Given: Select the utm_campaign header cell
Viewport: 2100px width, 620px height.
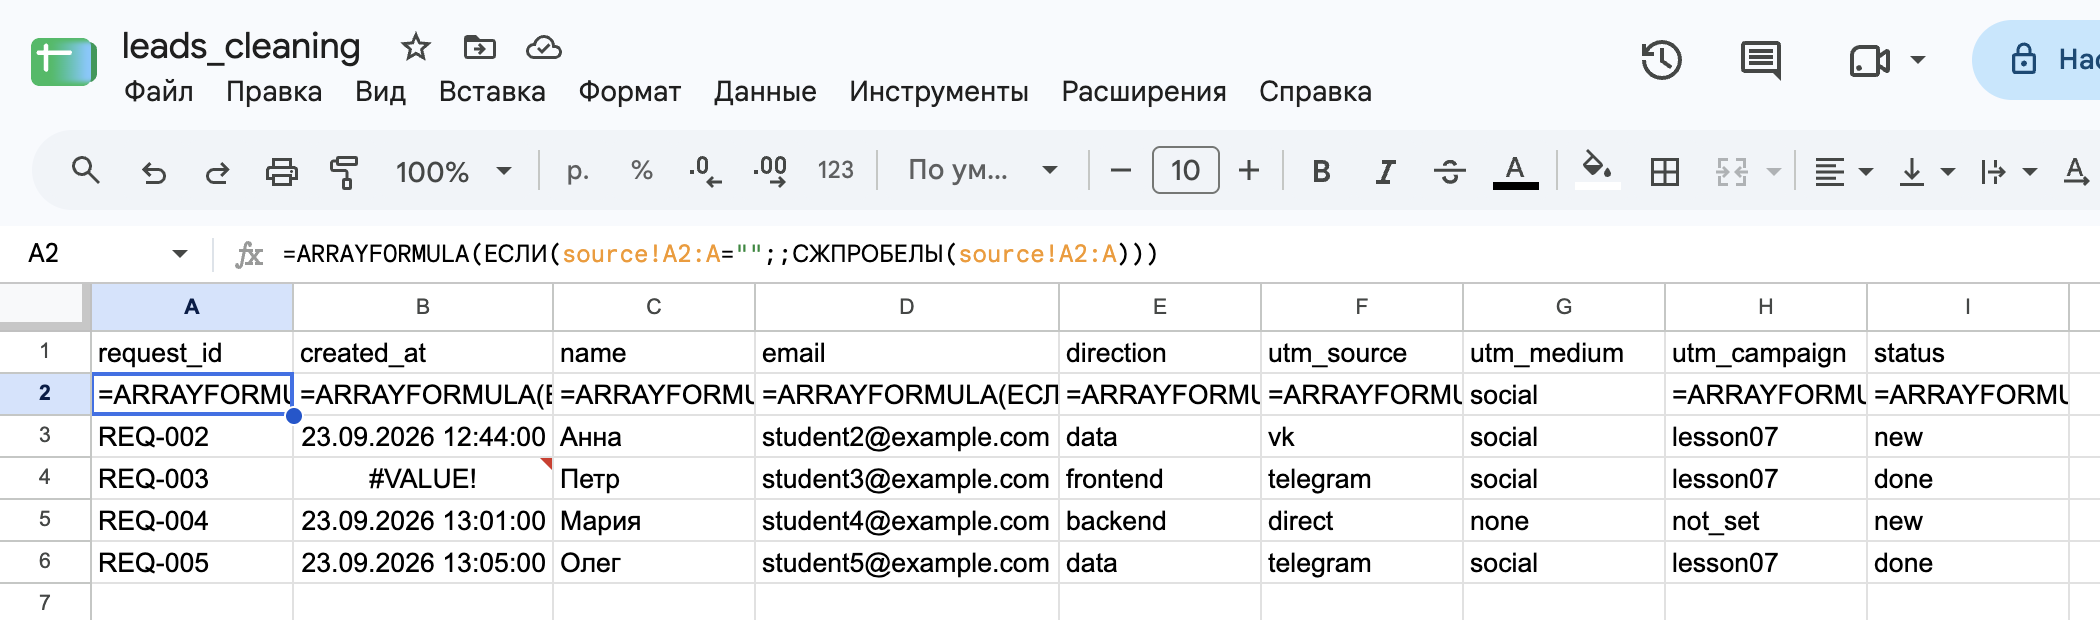Looking at the screenshot, I should coord(1766,353).
